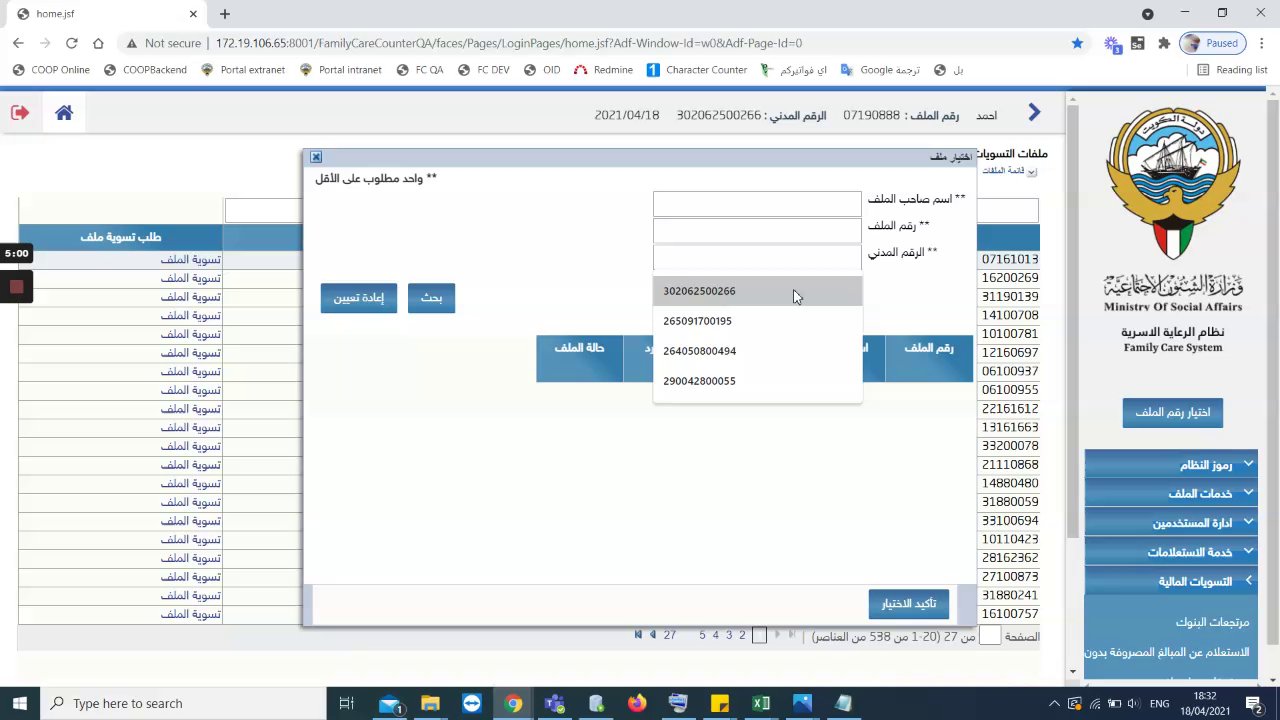
Task: Click the الصفحة page number box
Action: pyautogui.click(x=990, y=636)
